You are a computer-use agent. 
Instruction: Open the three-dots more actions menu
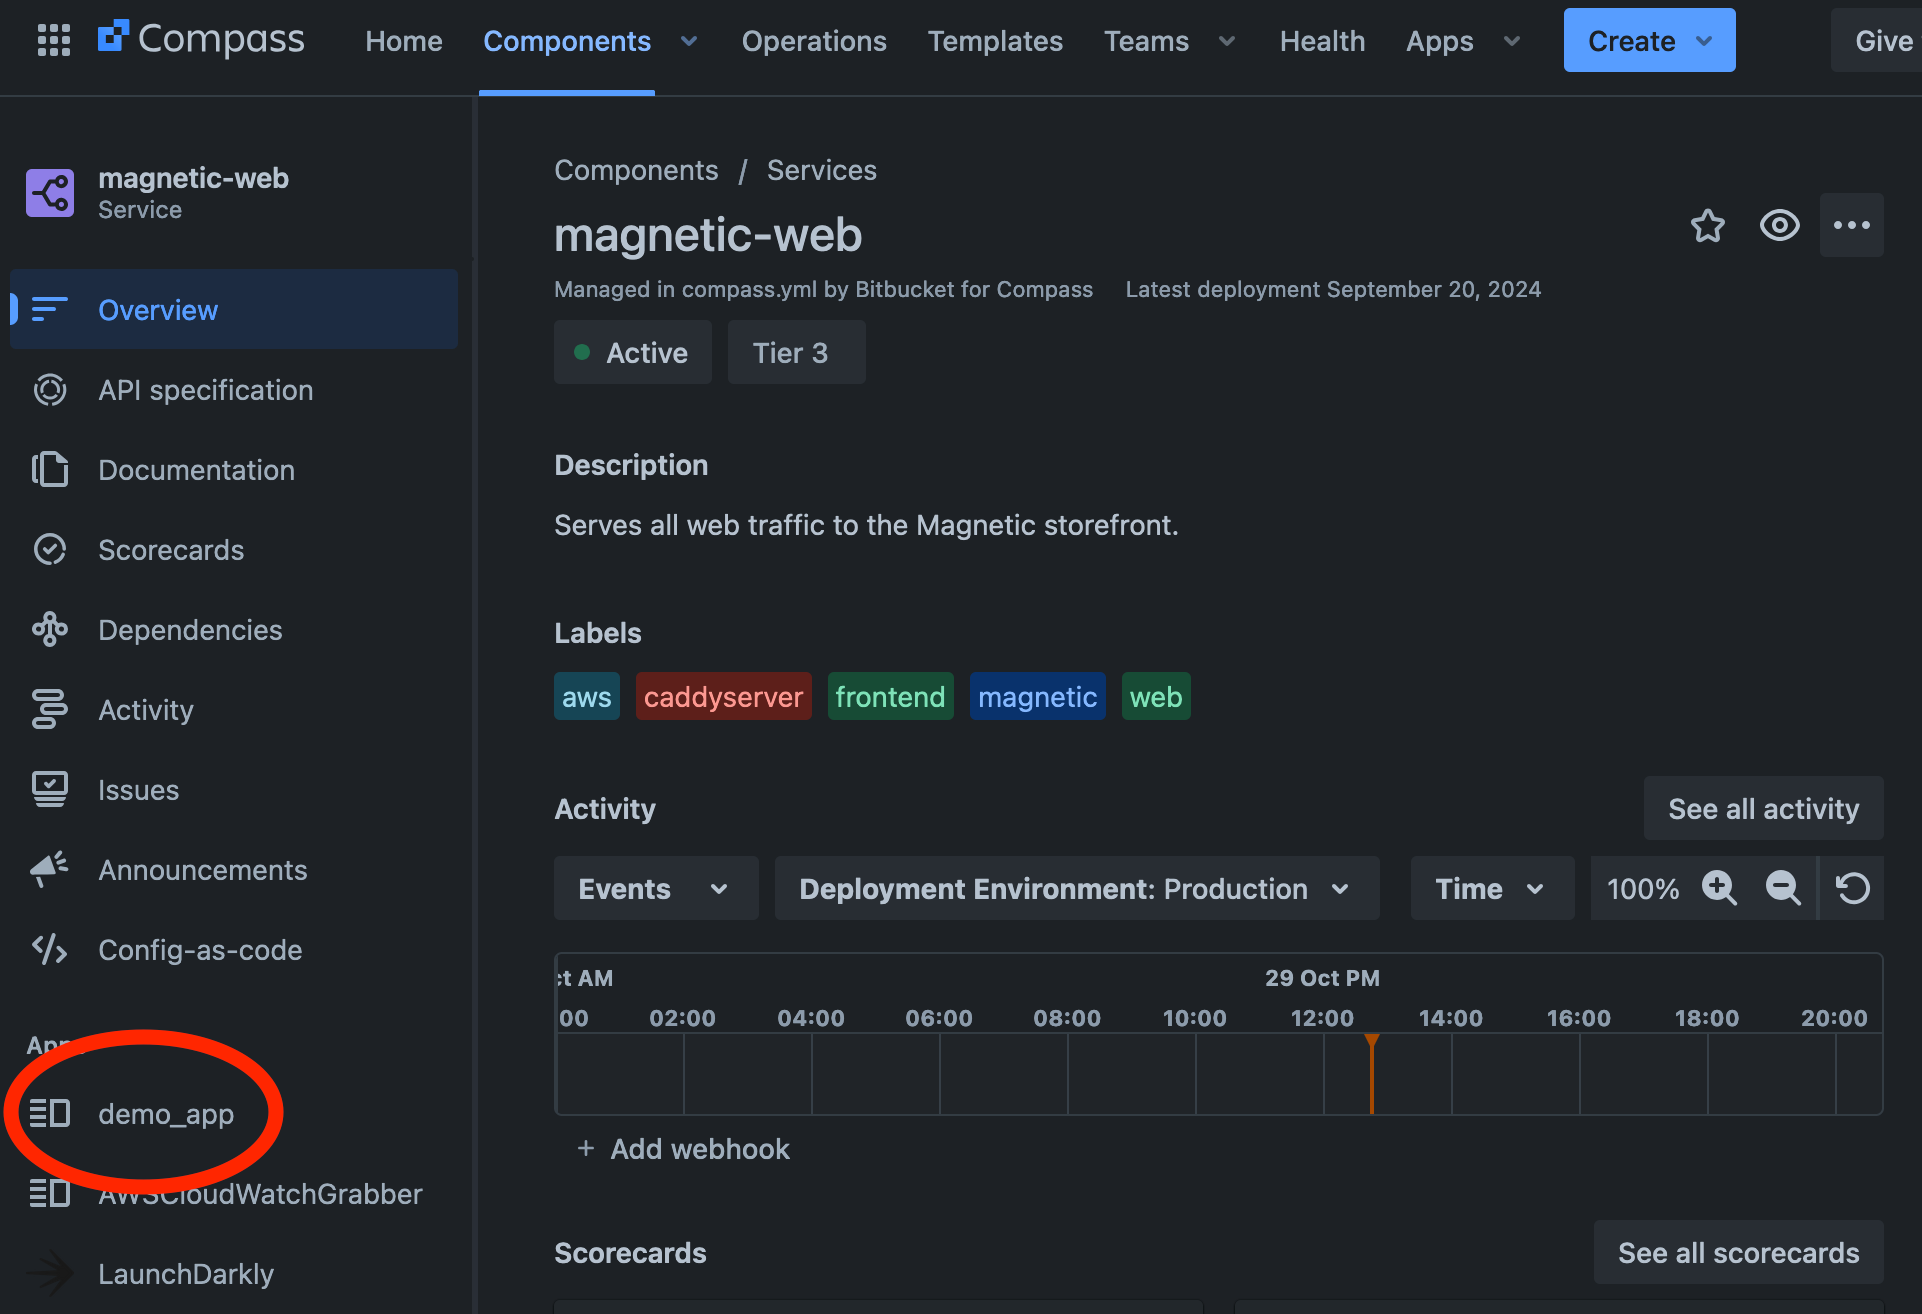1851,225
